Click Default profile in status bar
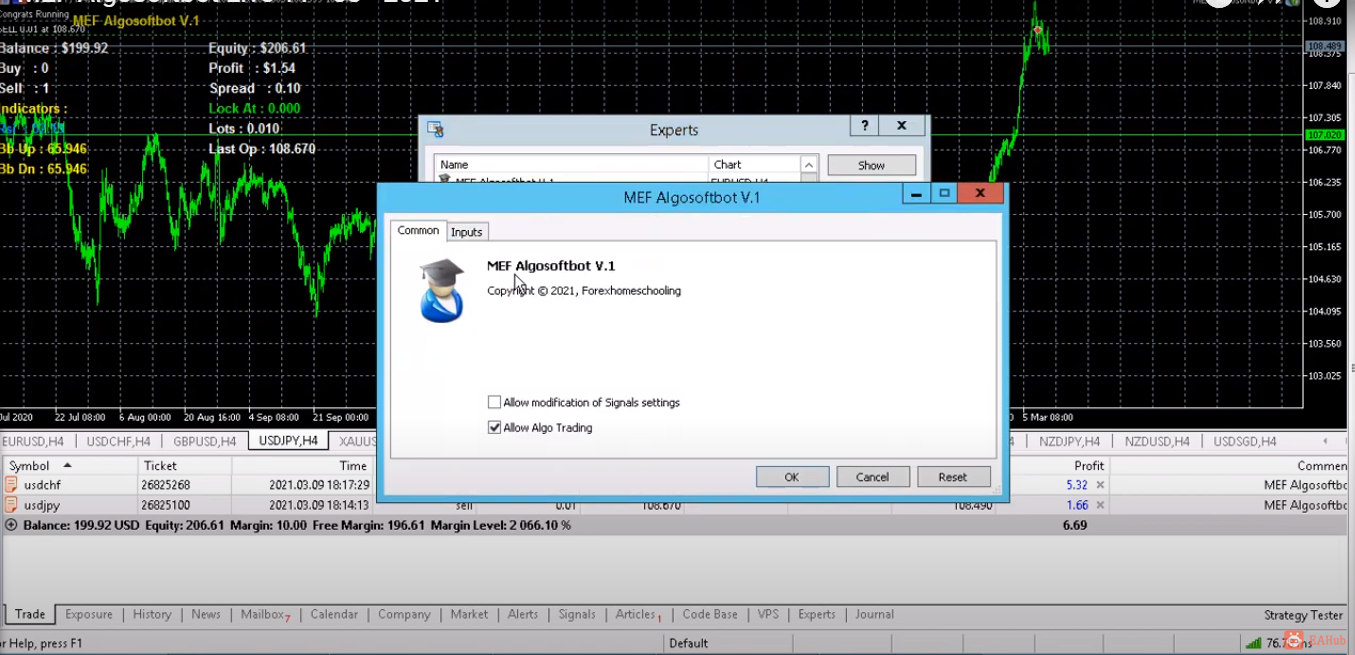 (689, 643)
